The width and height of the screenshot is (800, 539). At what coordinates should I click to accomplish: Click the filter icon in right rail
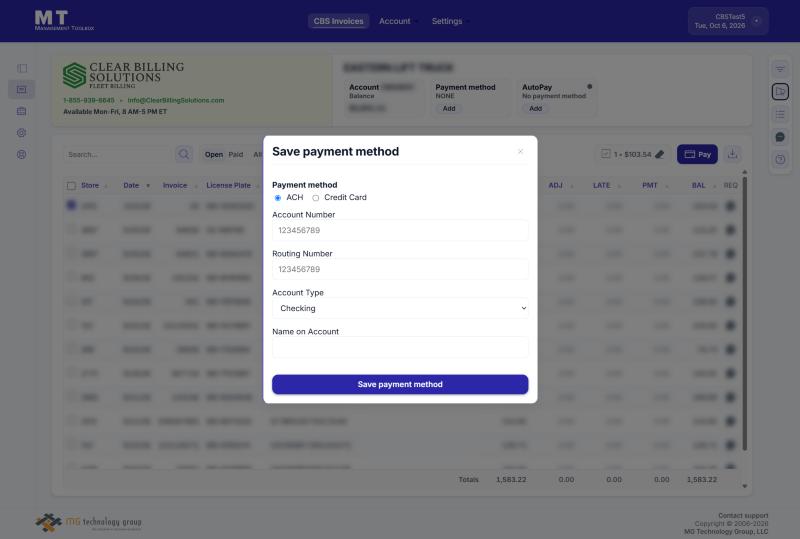[780, 69]
